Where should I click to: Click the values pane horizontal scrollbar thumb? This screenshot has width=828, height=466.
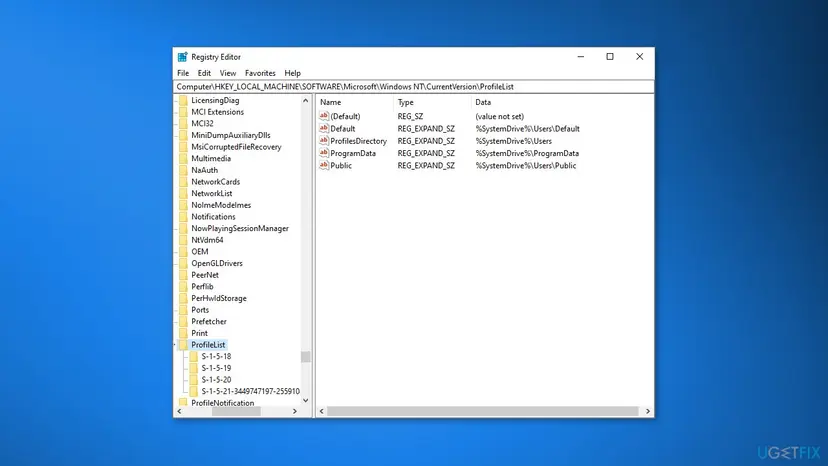coord(483,411)
